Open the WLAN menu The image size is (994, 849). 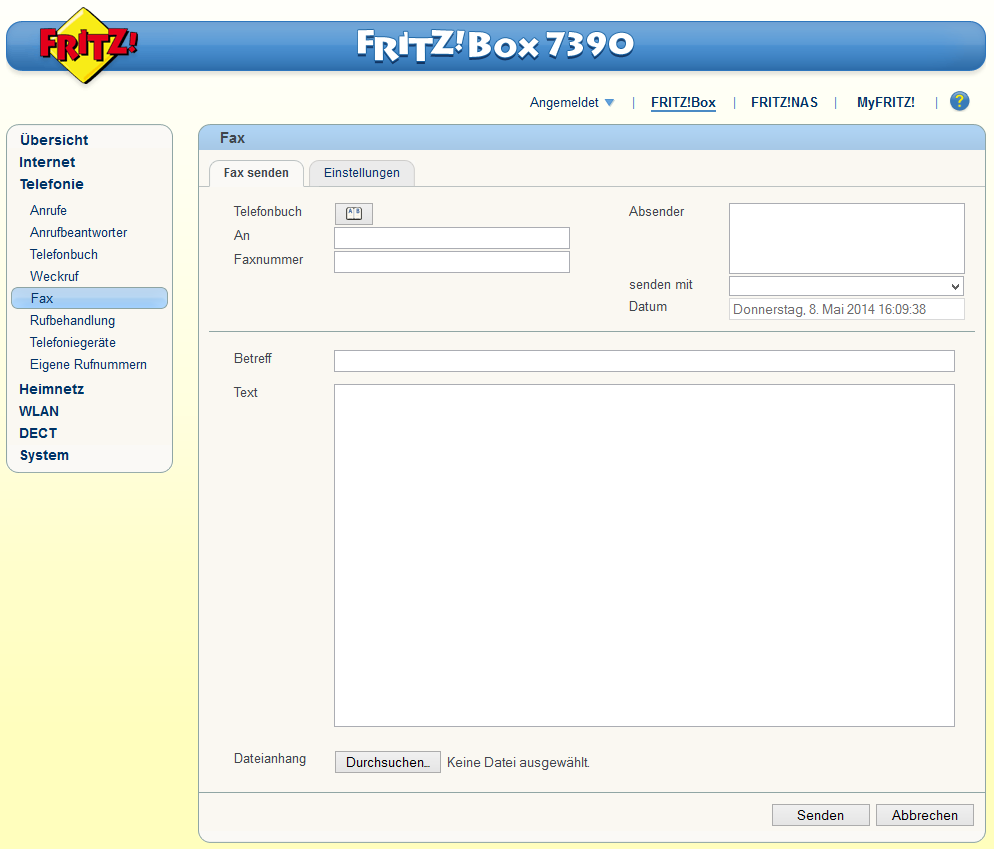coord(39,412)
